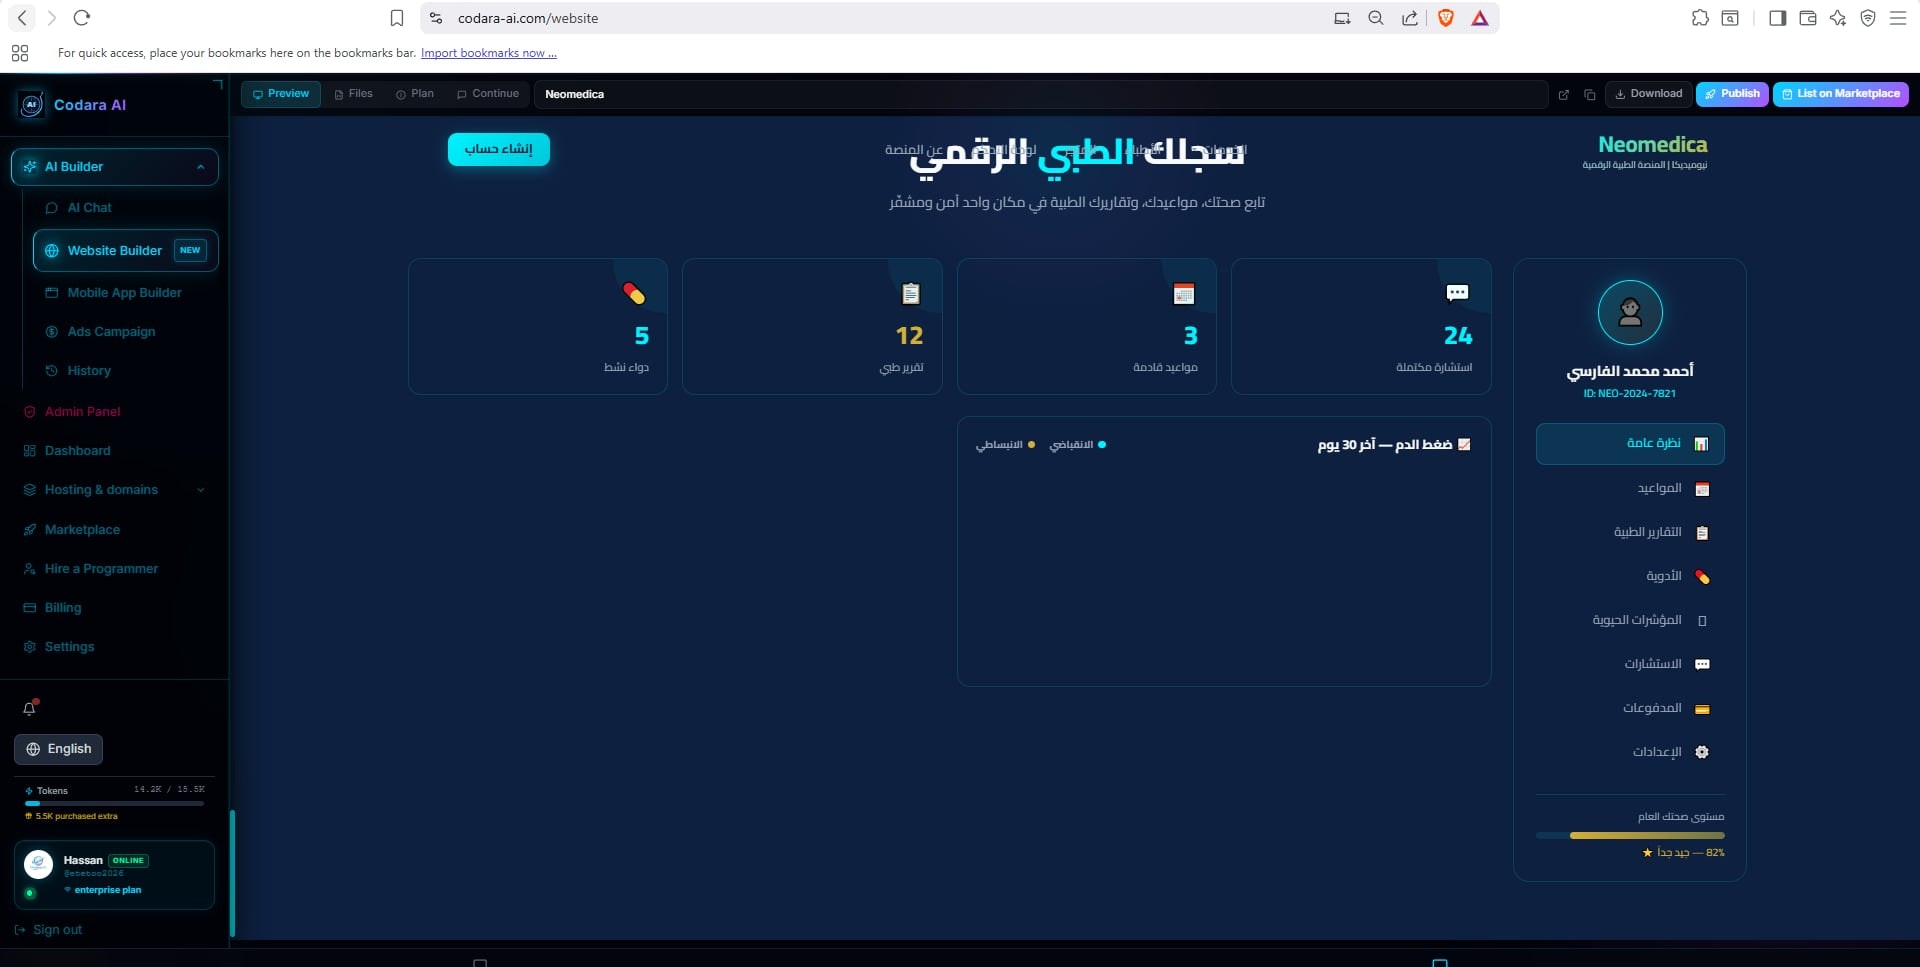Click the bookmark icon in address bar

(397, 18)
